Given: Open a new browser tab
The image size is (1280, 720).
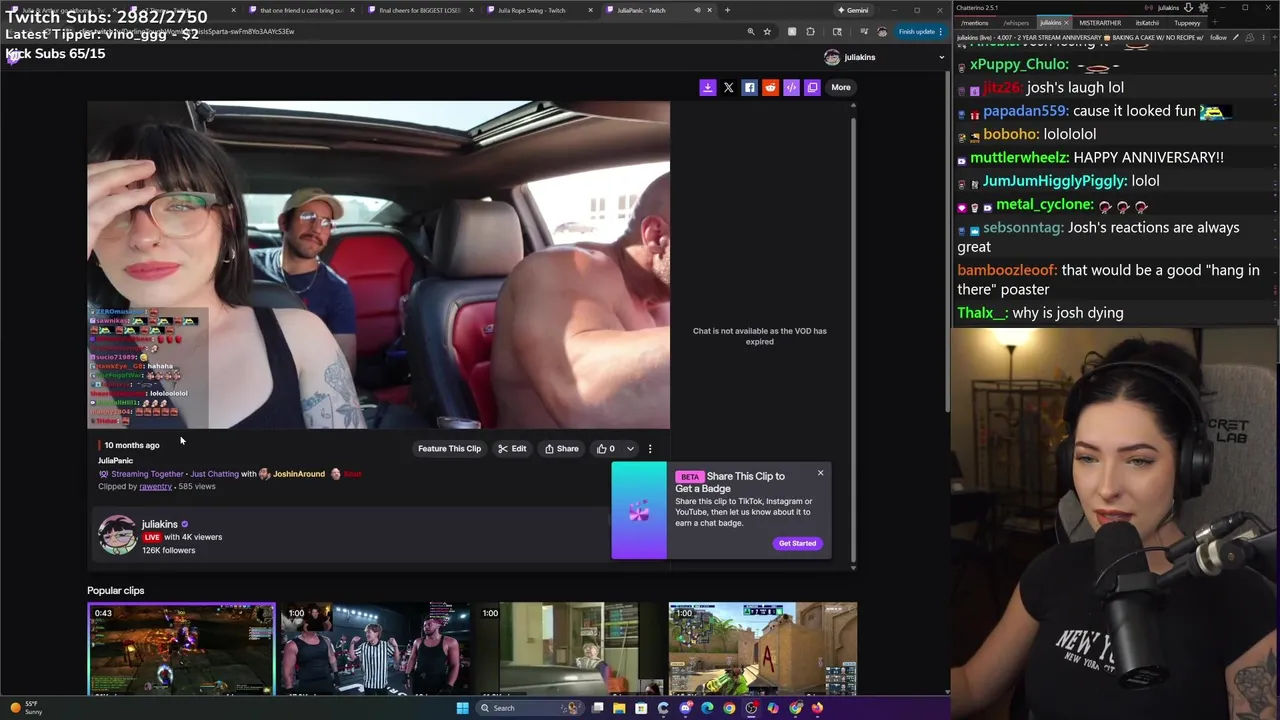Looking at the screenshot, I should (728, 10).
